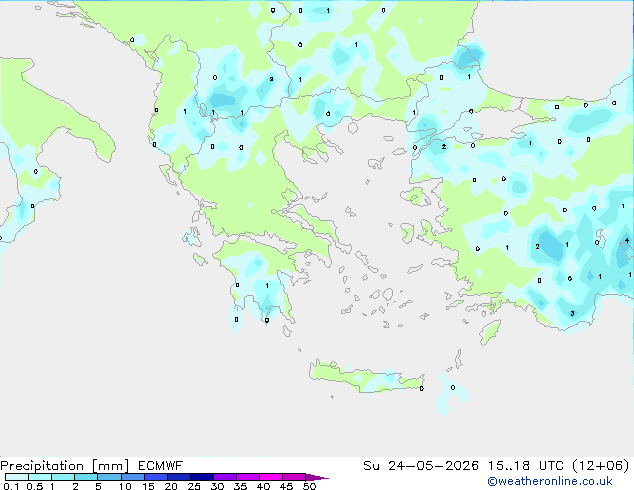This screenshot has width=634, height=490.
Task: Select the 1–2 mm legend swatch
Action: [63, 477]
